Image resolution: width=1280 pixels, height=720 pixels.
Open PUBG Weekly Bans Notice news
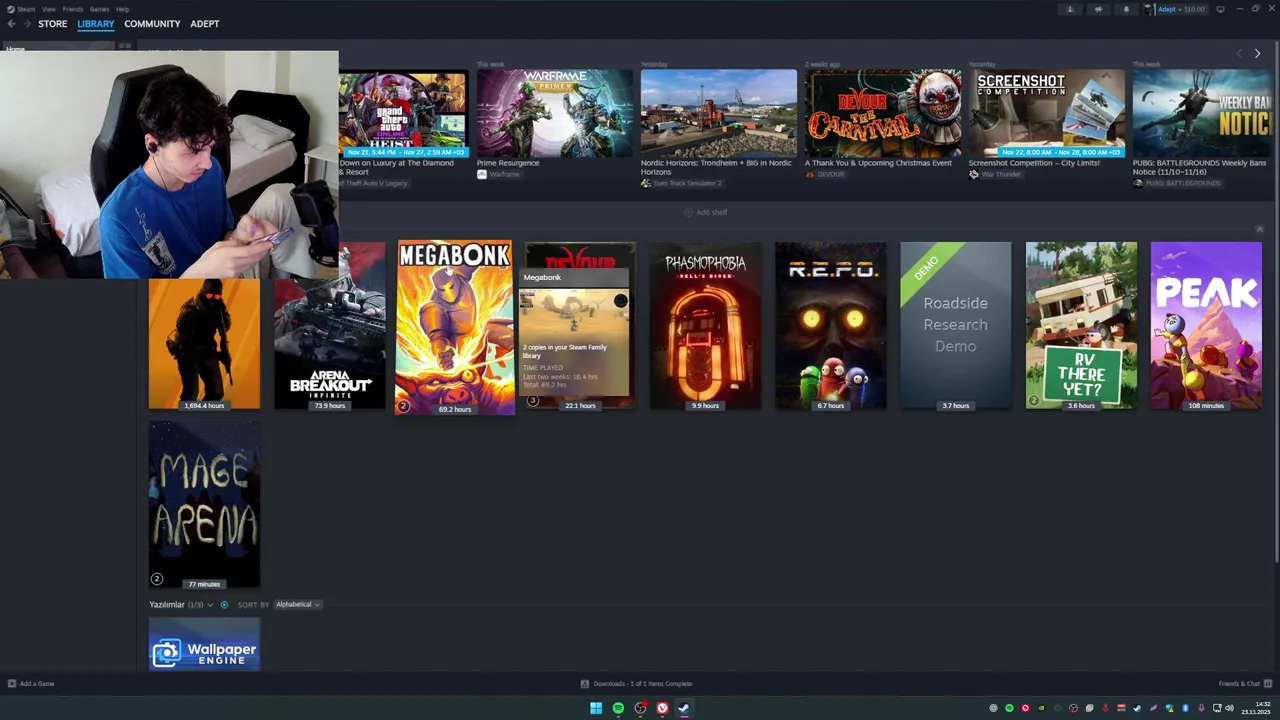(1204, 115)
